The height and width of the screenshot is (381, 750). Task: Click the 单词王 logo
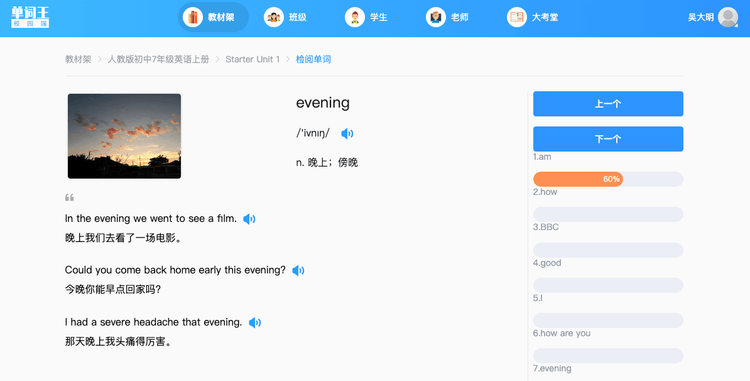tap(30, 17)
